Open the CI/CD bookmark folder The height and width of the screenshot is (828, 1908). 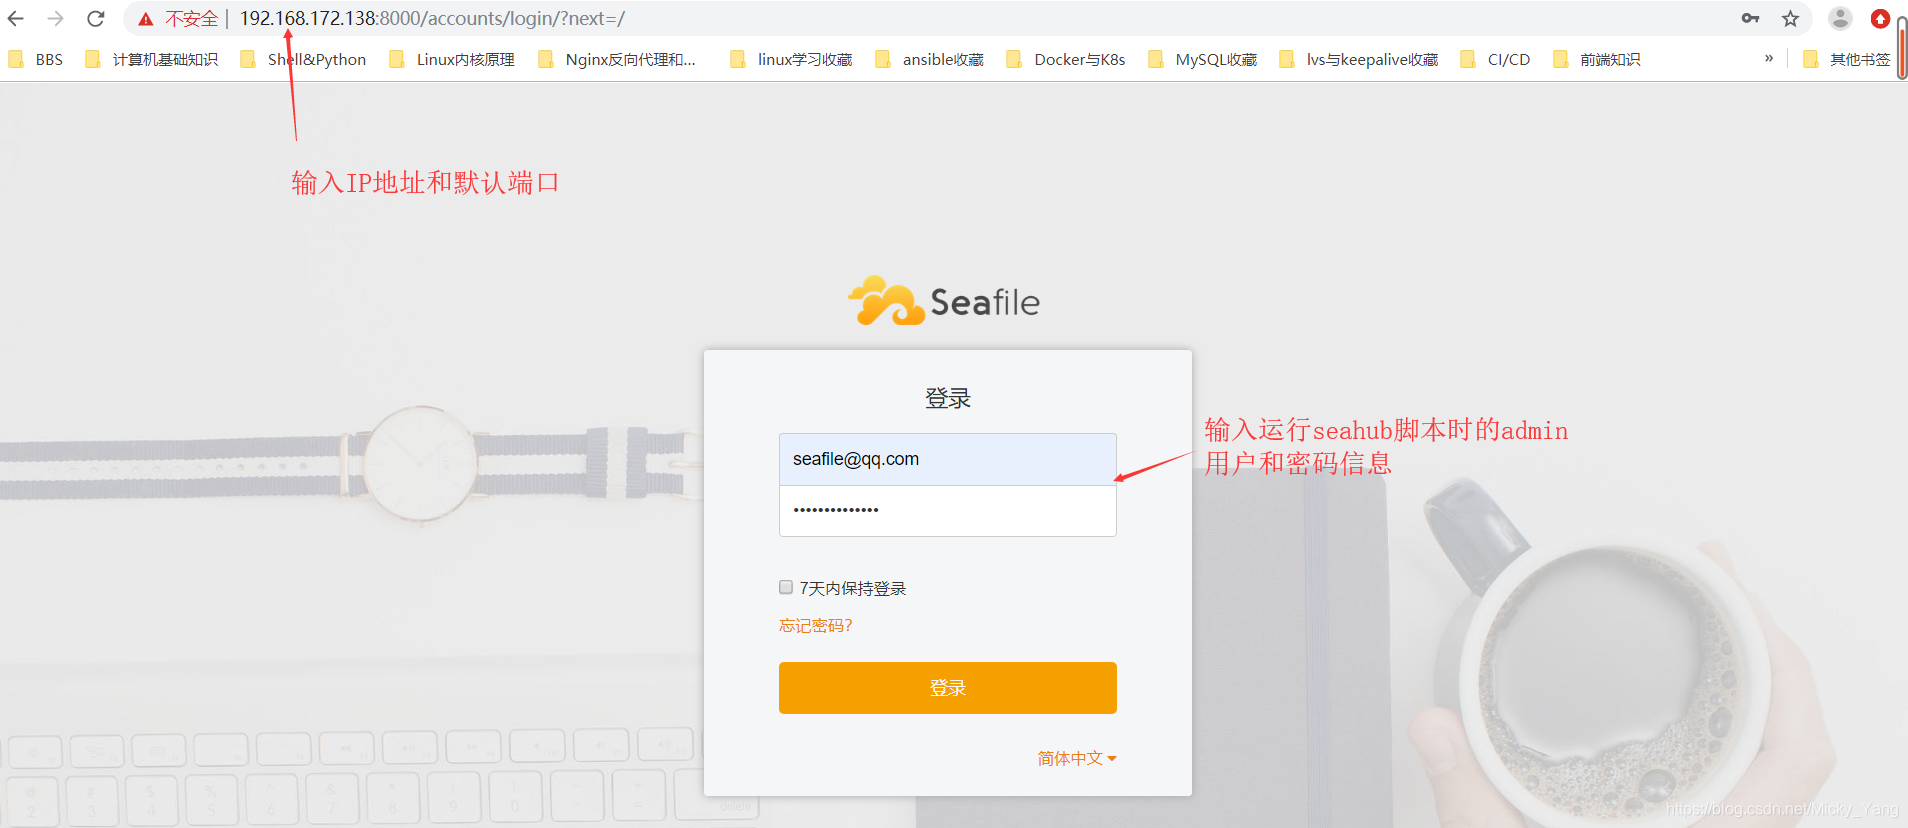[x=1495, y=60]
